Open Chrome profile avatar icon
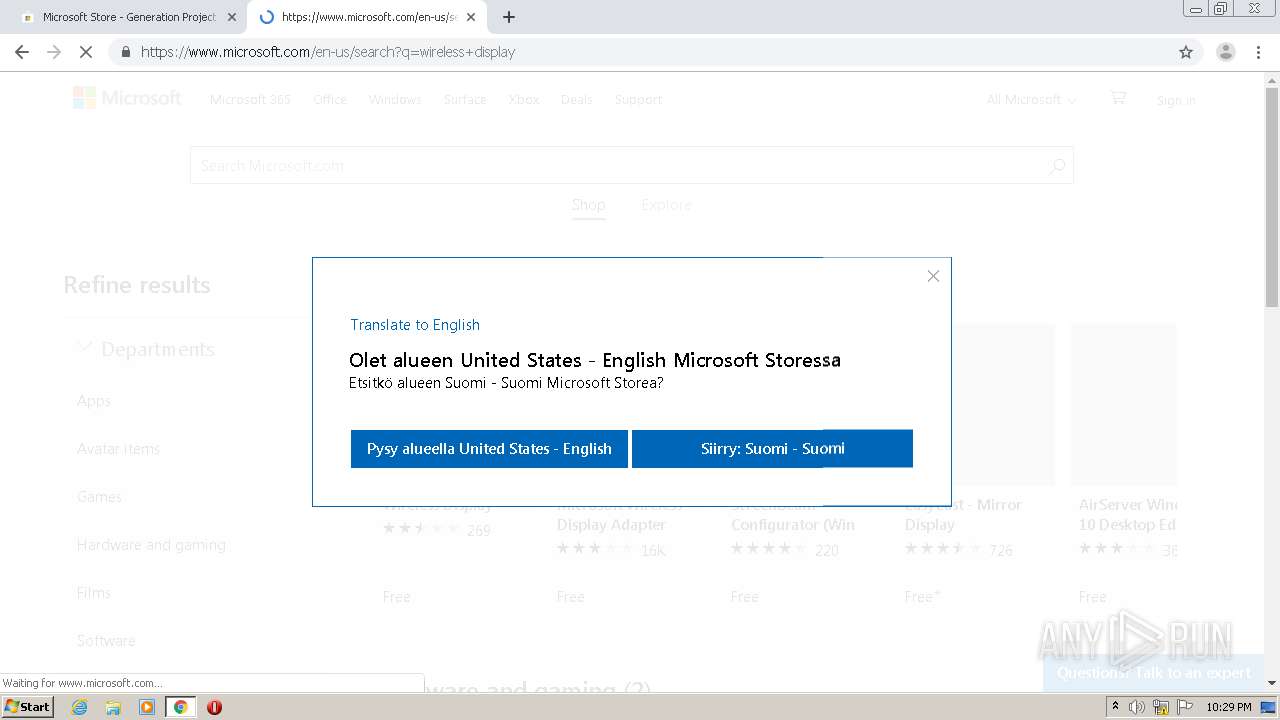 tap(1226, 52)
